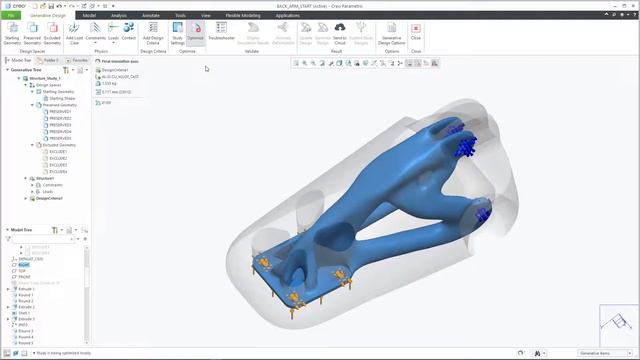Image resolution: width=640 pixels, height=360 pixels.
Task: Click Refit icon in graphics toolbar
Action: [x=296, y=63]
